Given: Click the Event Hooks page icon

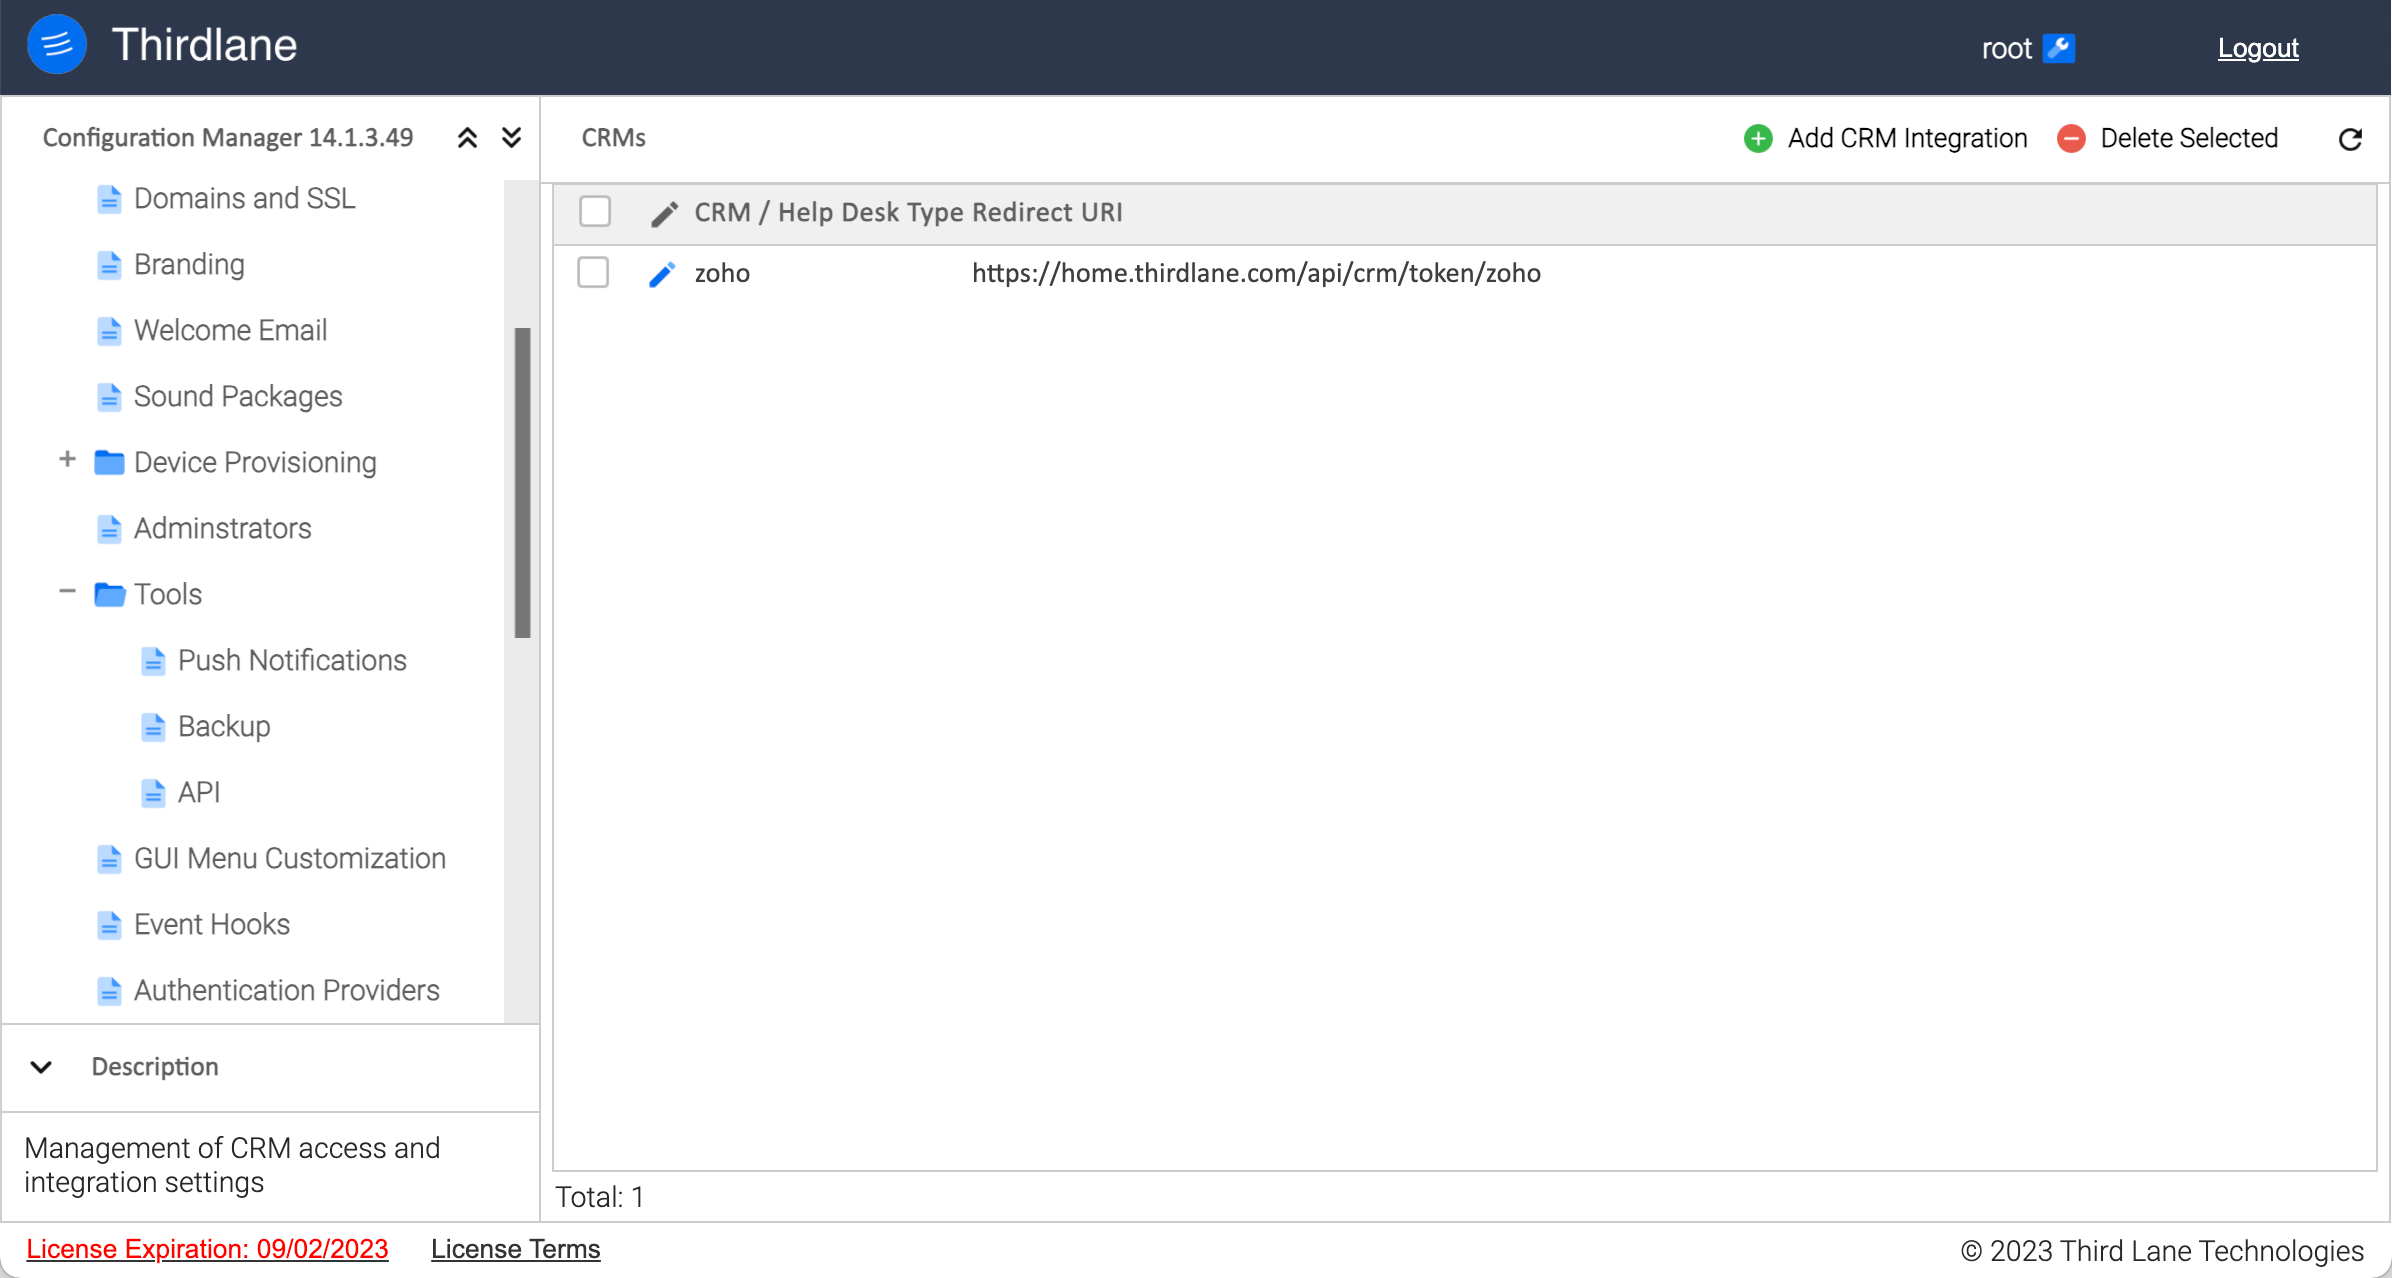Looking at the screenshot, I should (109, 925).
